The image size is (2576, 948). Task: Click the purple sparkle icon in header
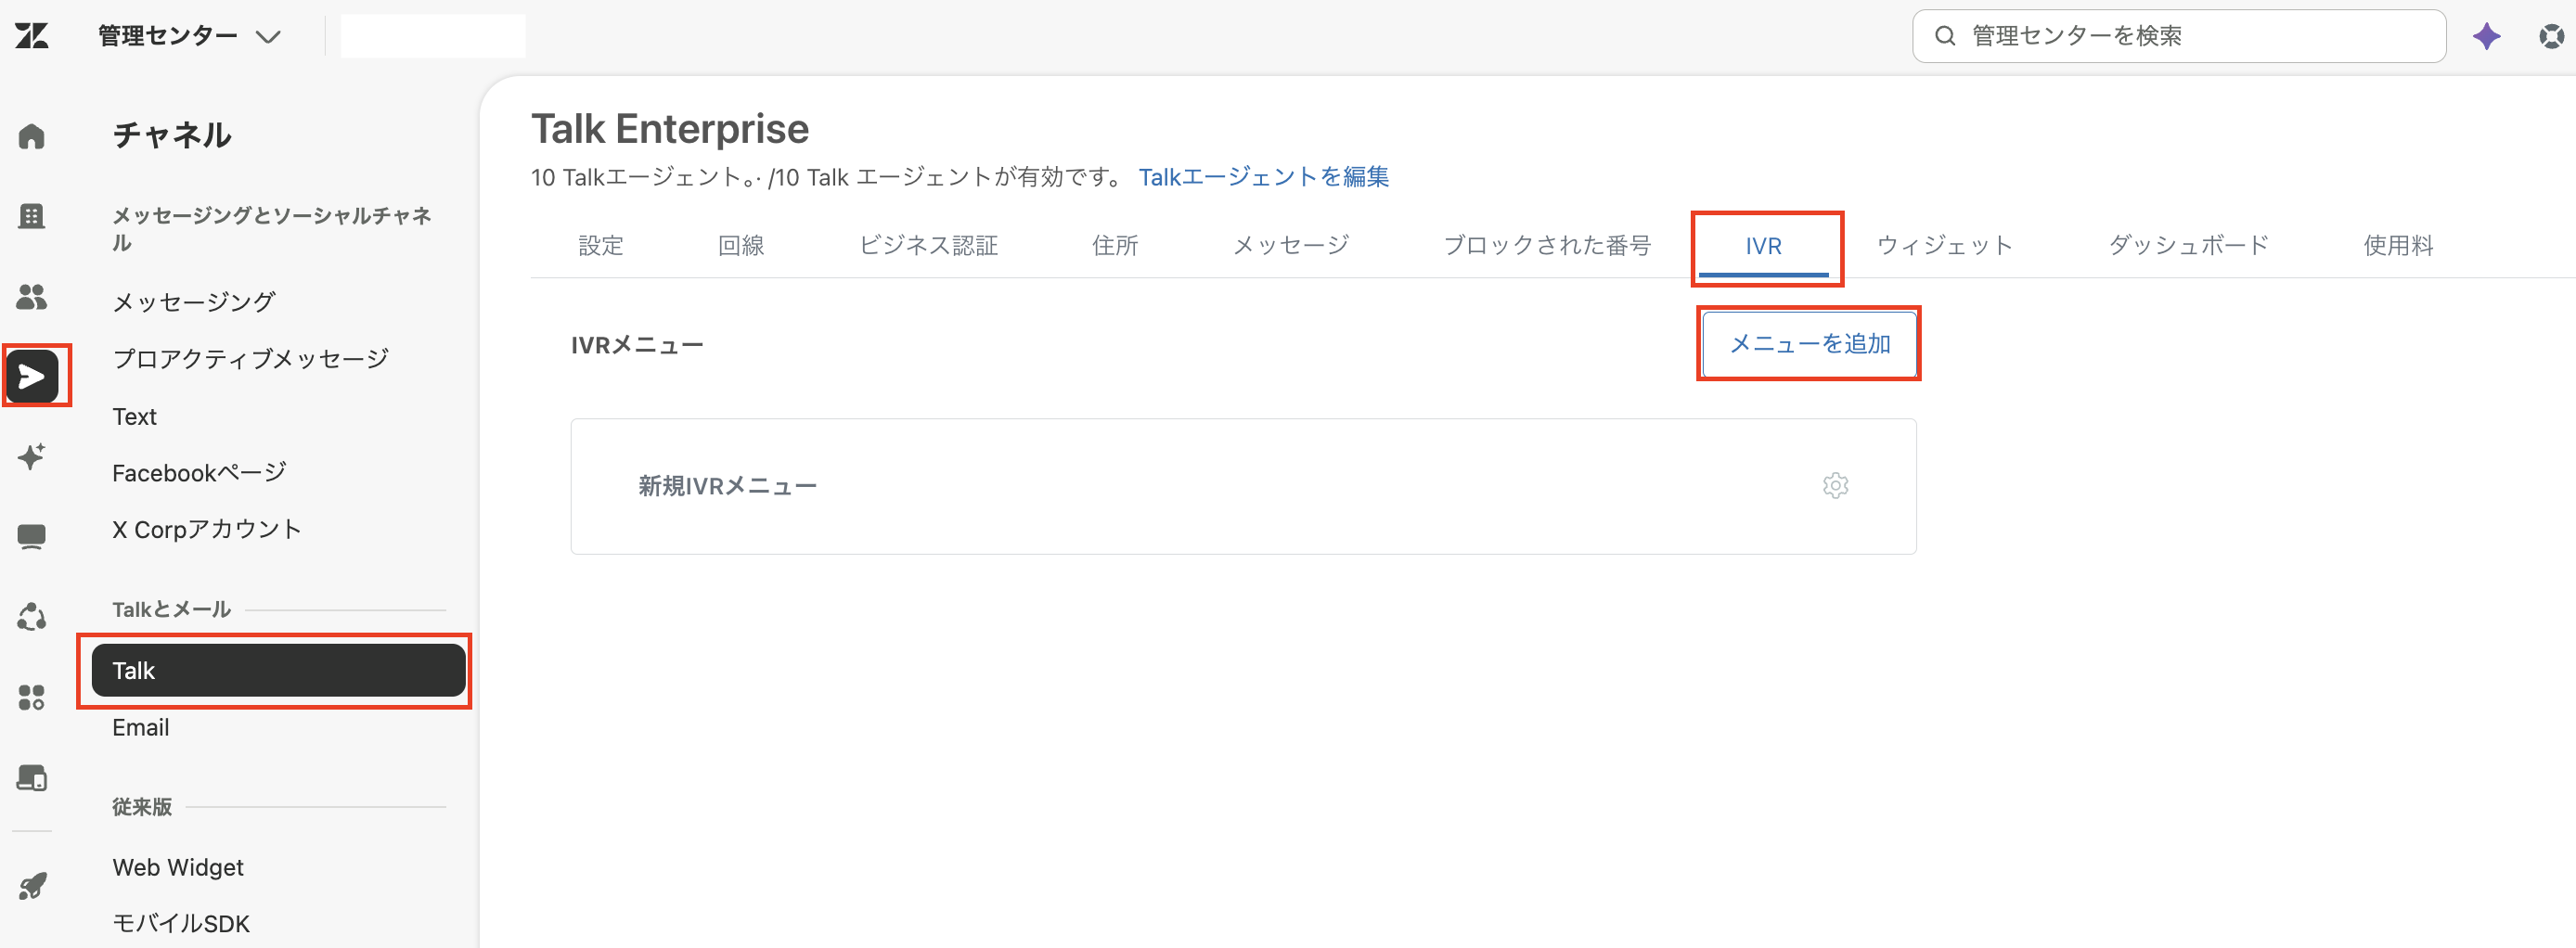[x=2487, y=37]
